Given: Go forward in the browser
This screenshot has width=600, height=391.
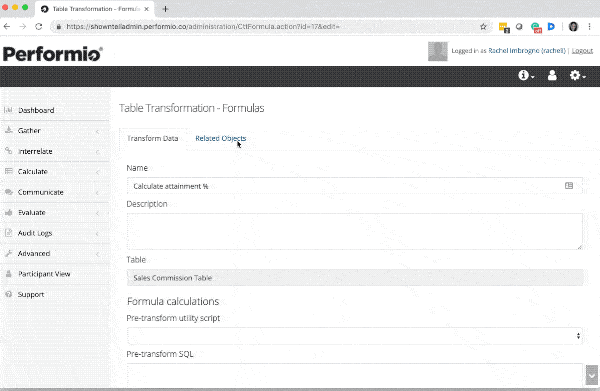Looking at the screenshot, I should [x=23, y=26].
